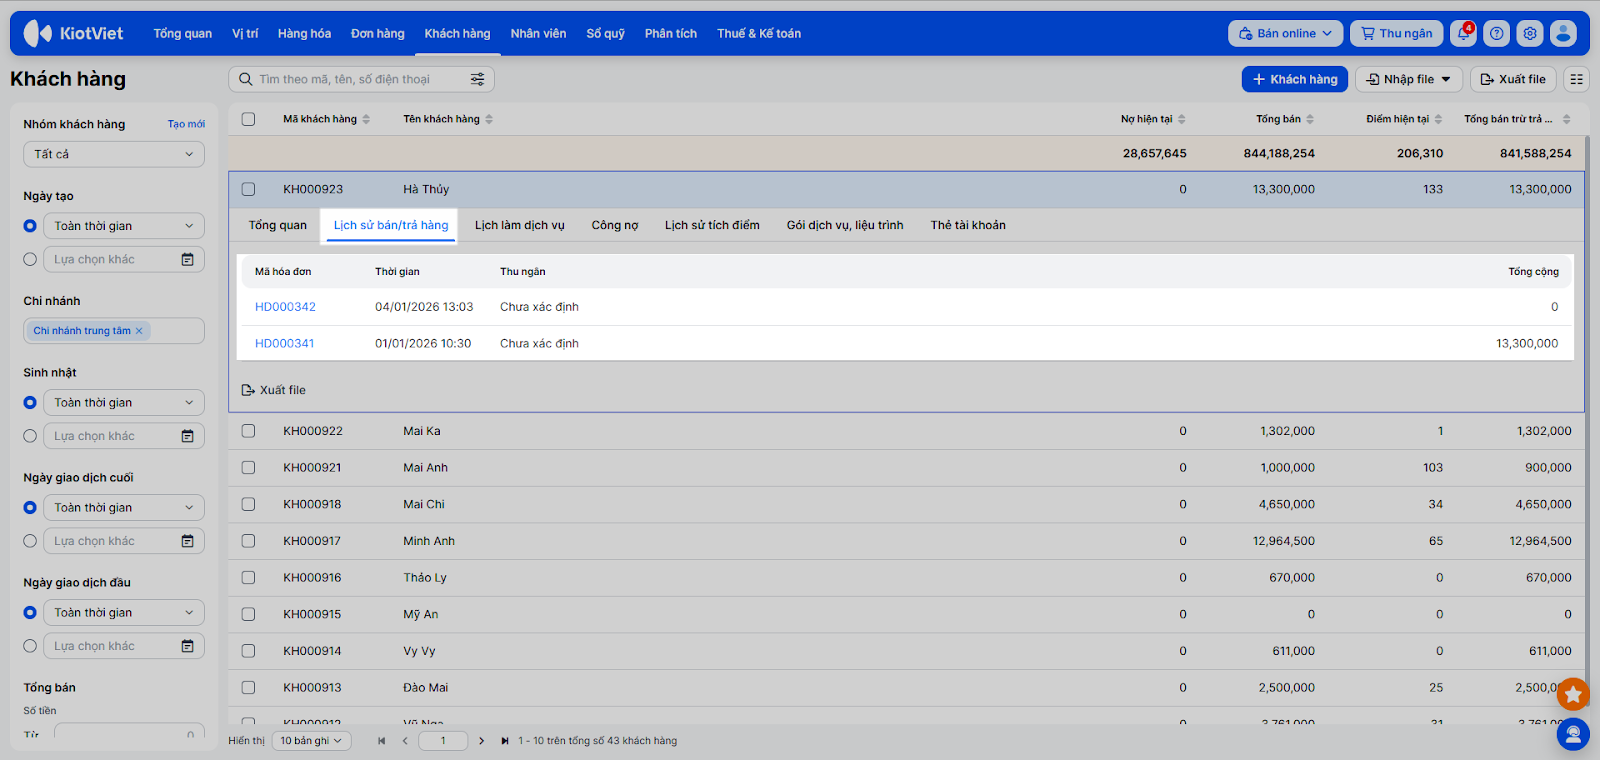Check the box for KH000918 Mai Chi
The image size is (1600, 760).
coord(248,504)
